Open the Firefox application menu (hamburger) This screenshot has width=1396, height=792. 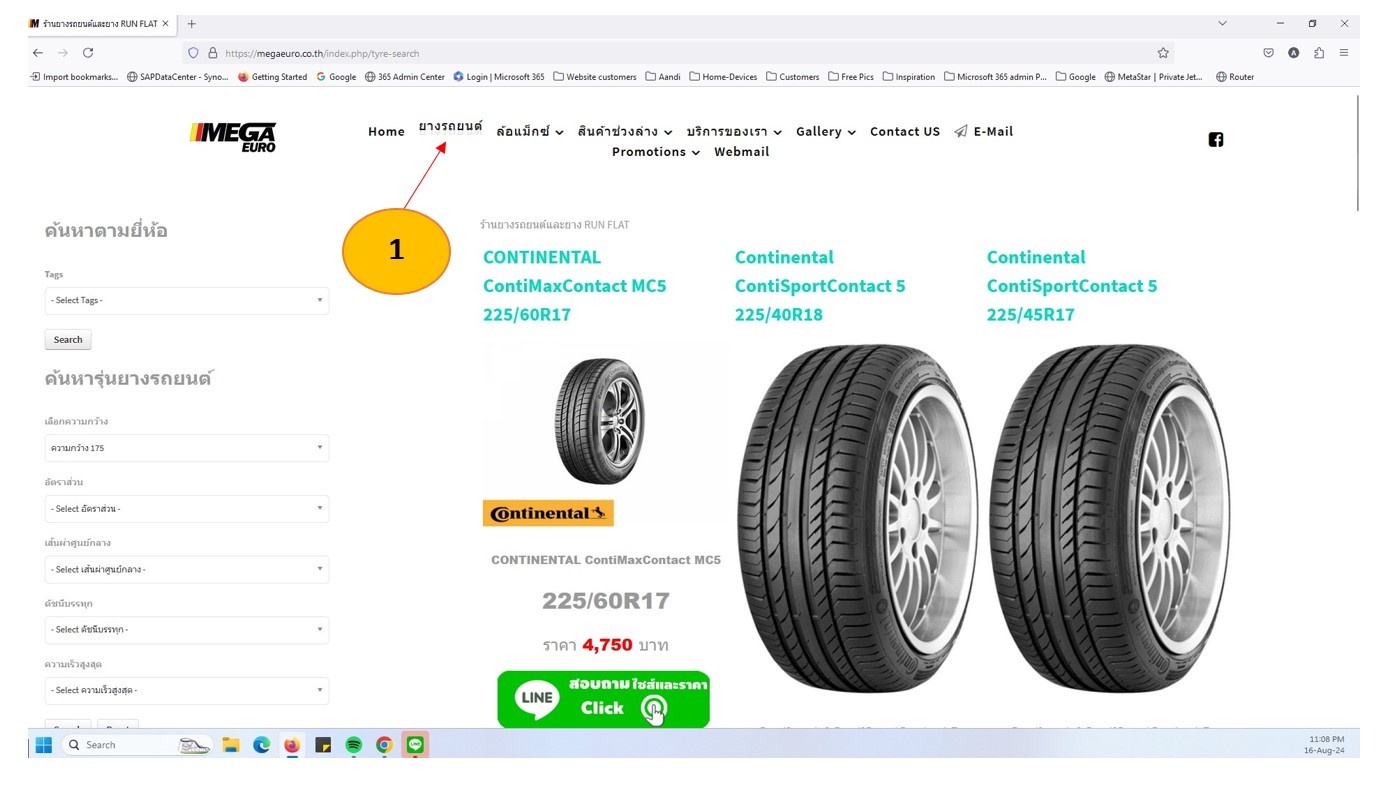click(x=1344, y=53)
